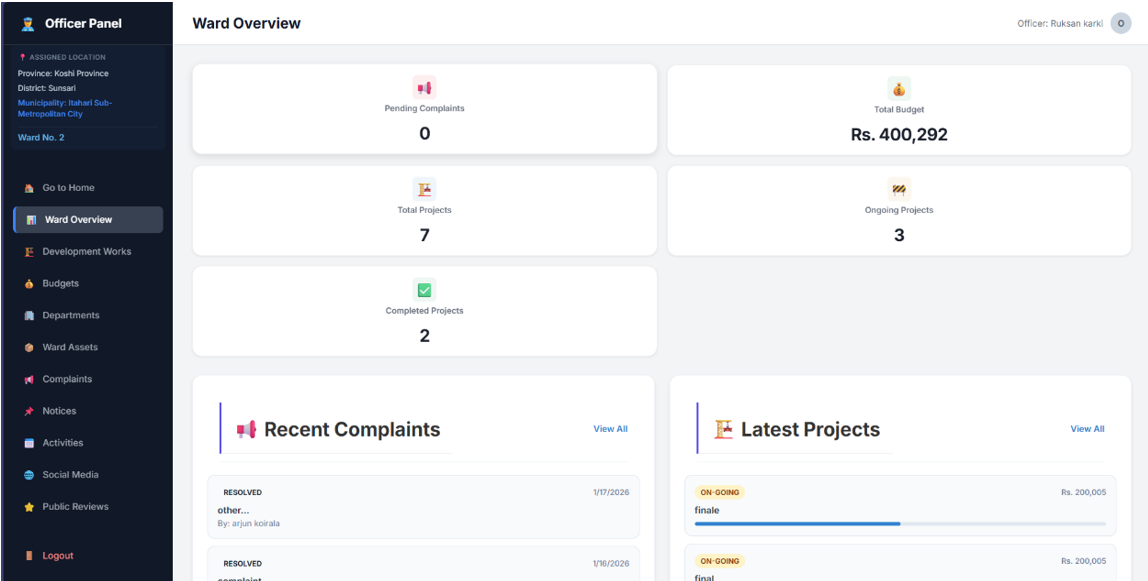The height and width of the screenshot is (581, 1148).
Task: Click the finale project progress bar
Action: click(x=901, y=524)
